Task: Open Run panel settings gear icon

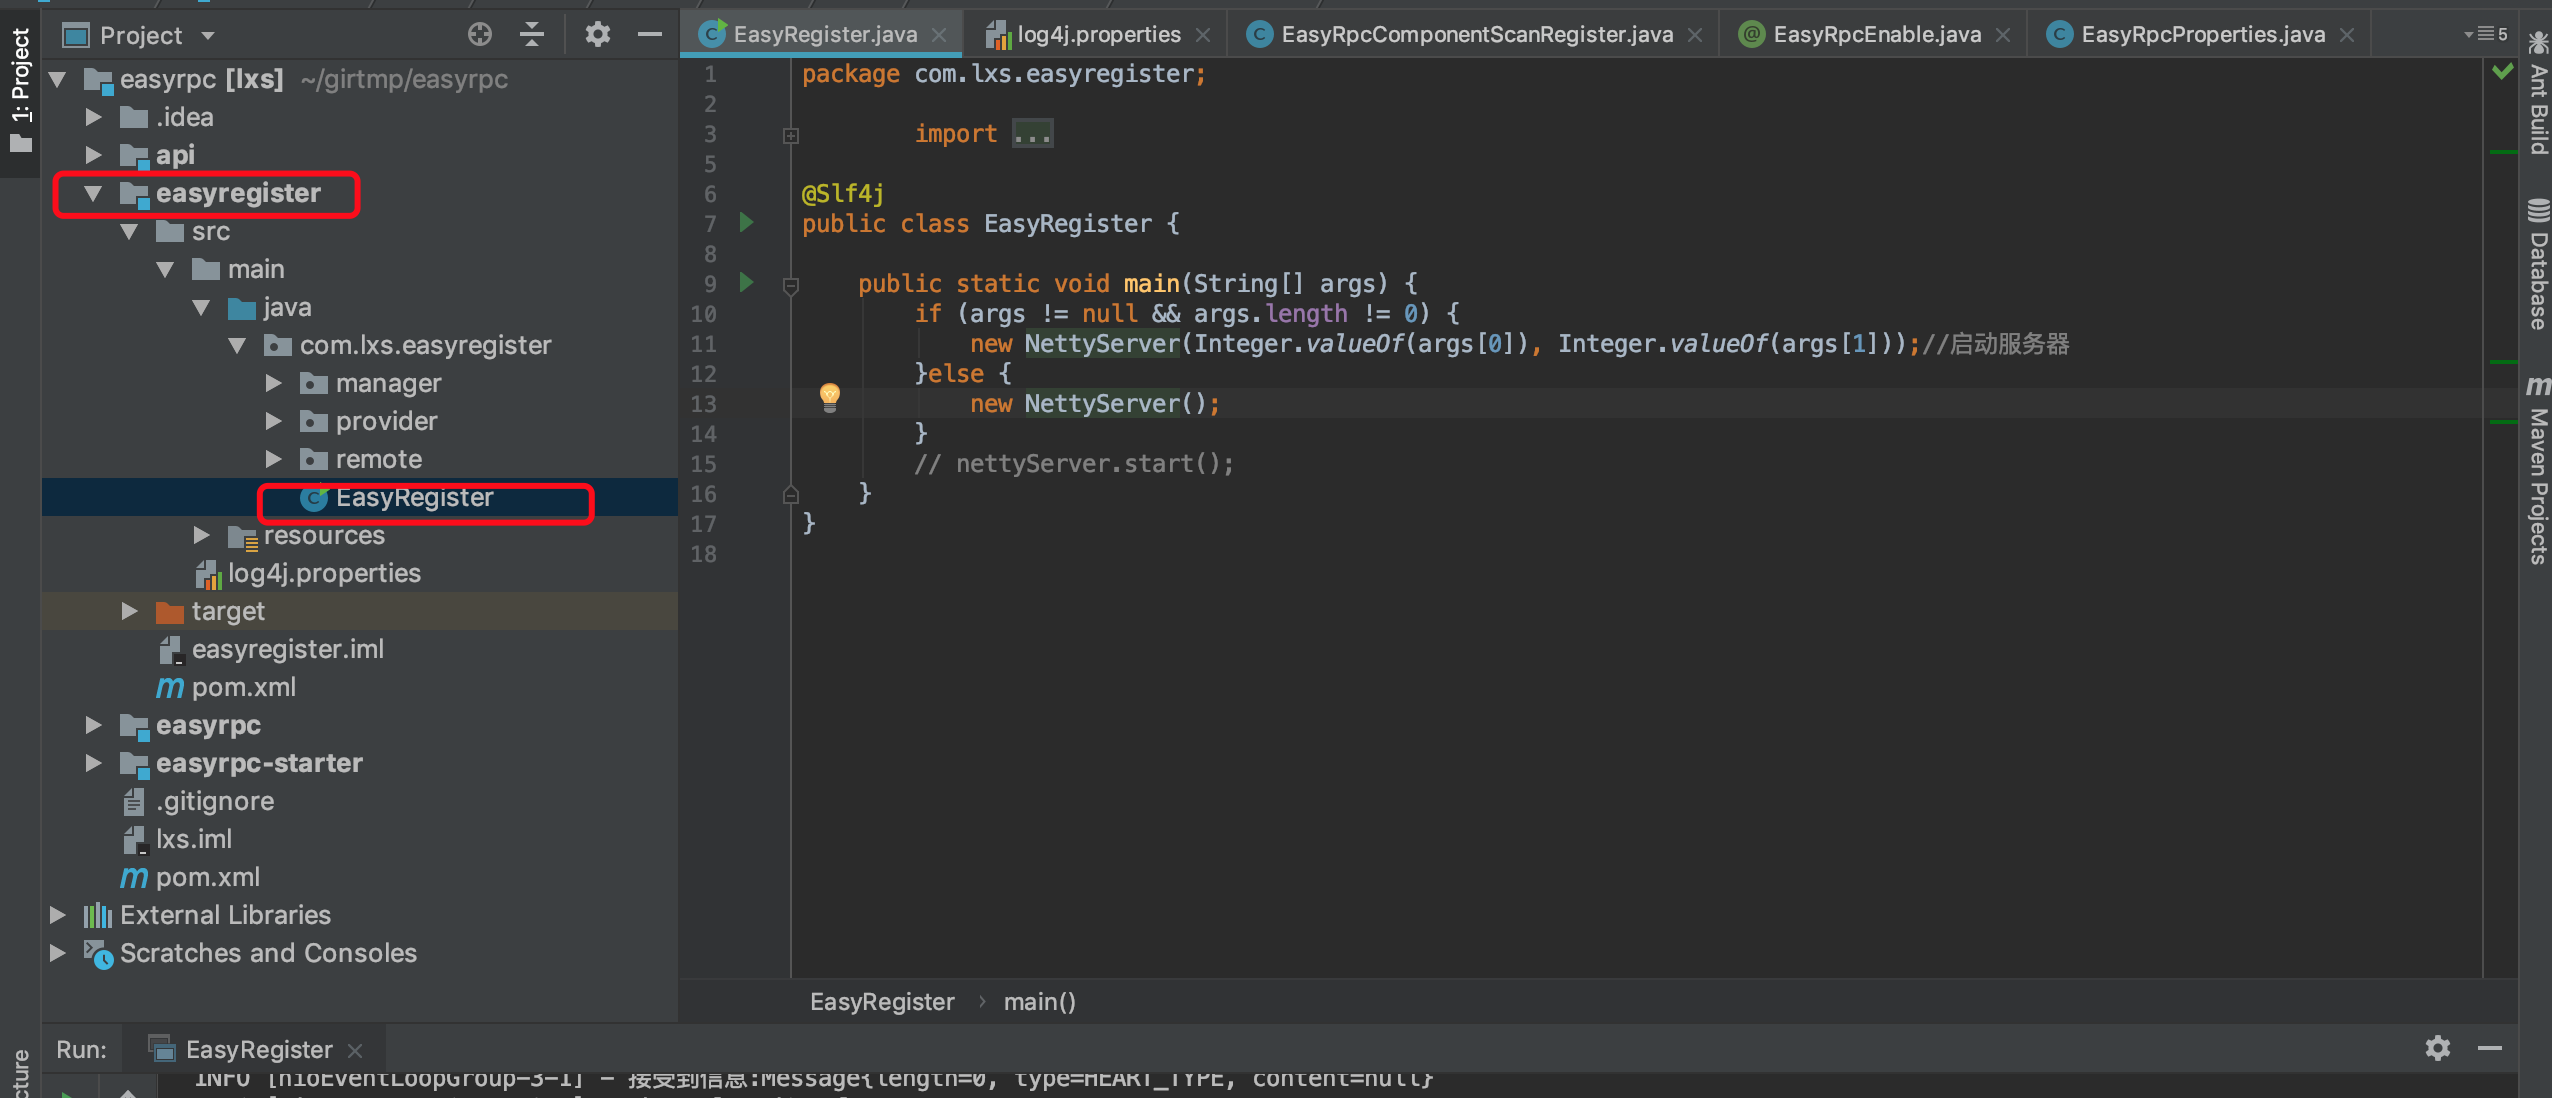Action: pyautogui.click(x=2437, y=1048)
